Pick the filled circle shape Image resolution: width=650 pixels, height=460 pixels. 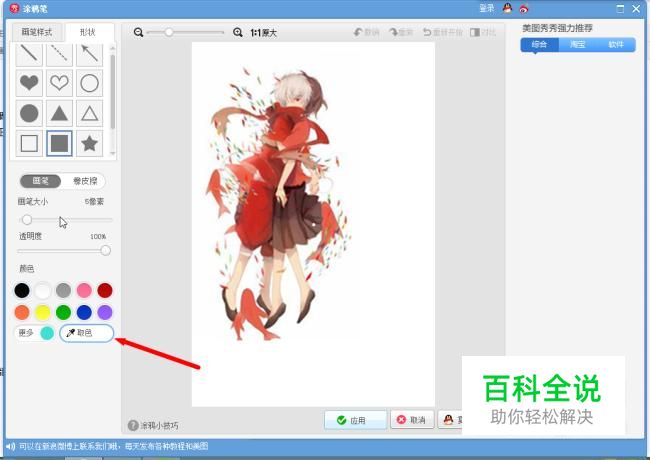29,113
